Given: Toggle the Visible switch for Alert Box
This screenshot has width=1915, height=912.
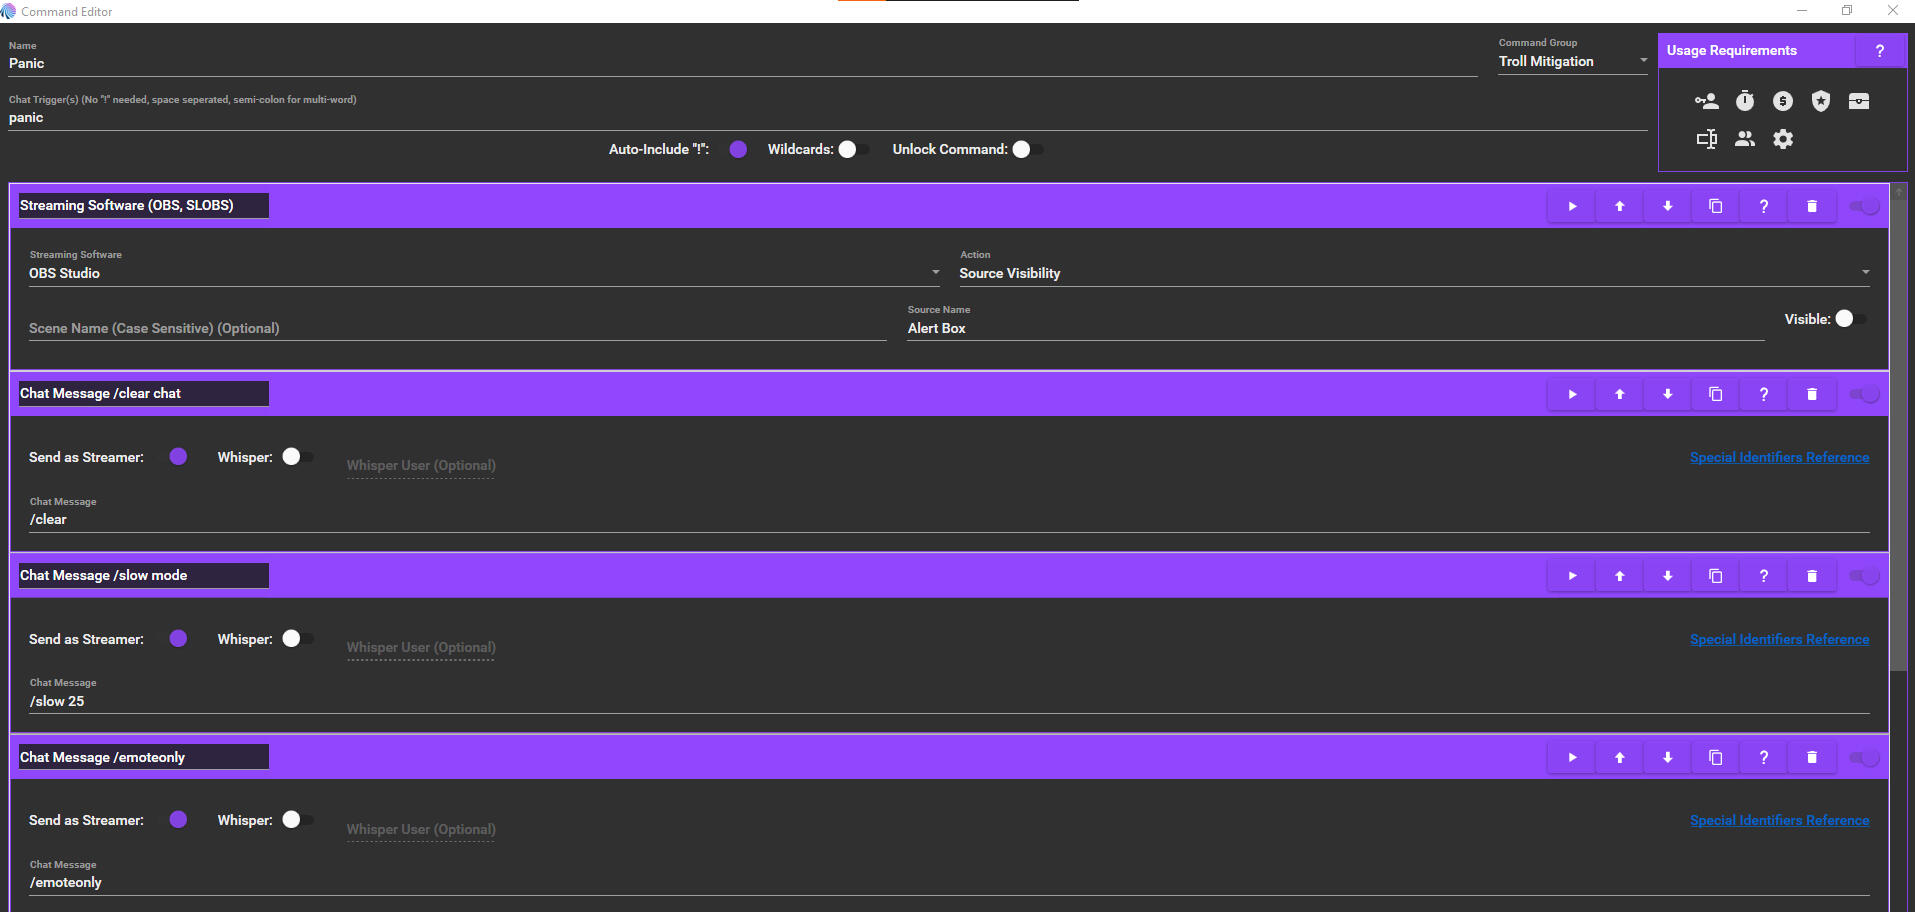Looking at the screenshot, I should (1850, 318).
